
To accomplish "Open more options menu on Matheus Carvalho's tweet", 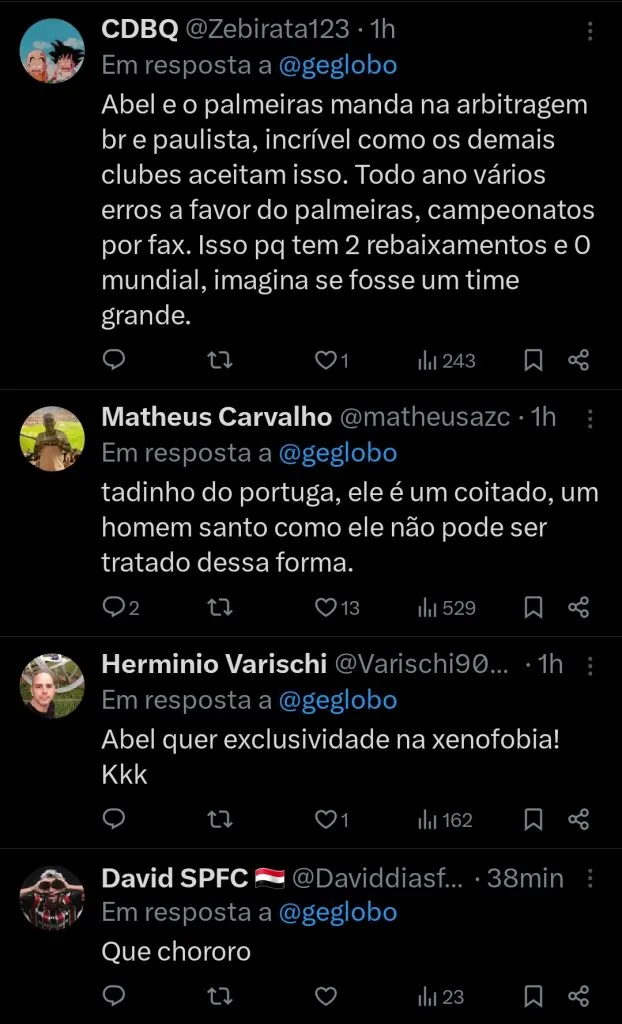I will (590, 418).
